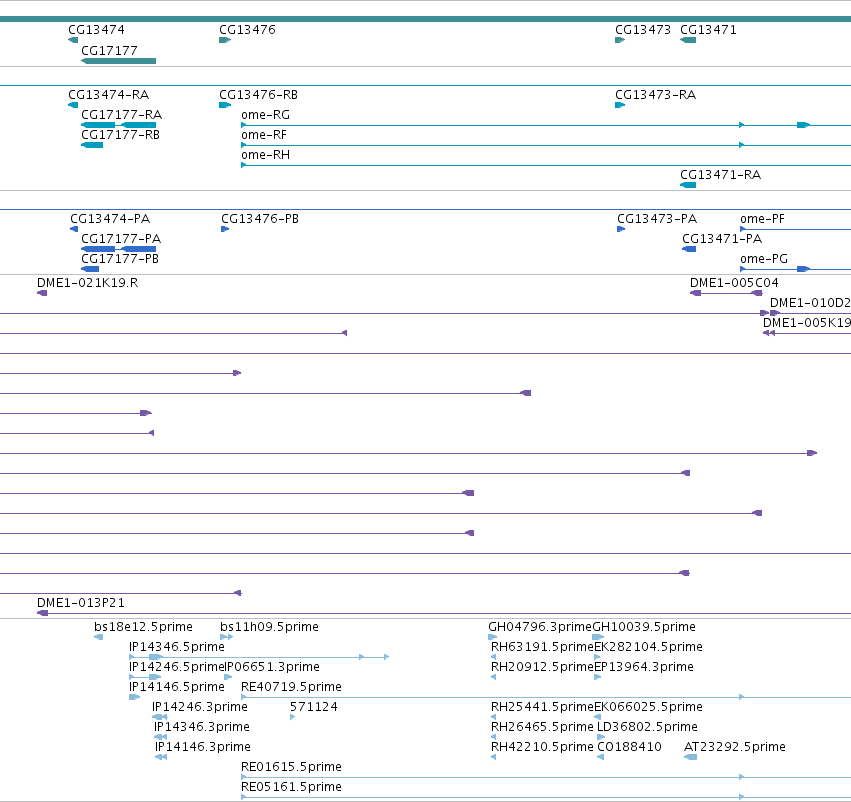Click transcript CG13476-RB

(258, 95)
